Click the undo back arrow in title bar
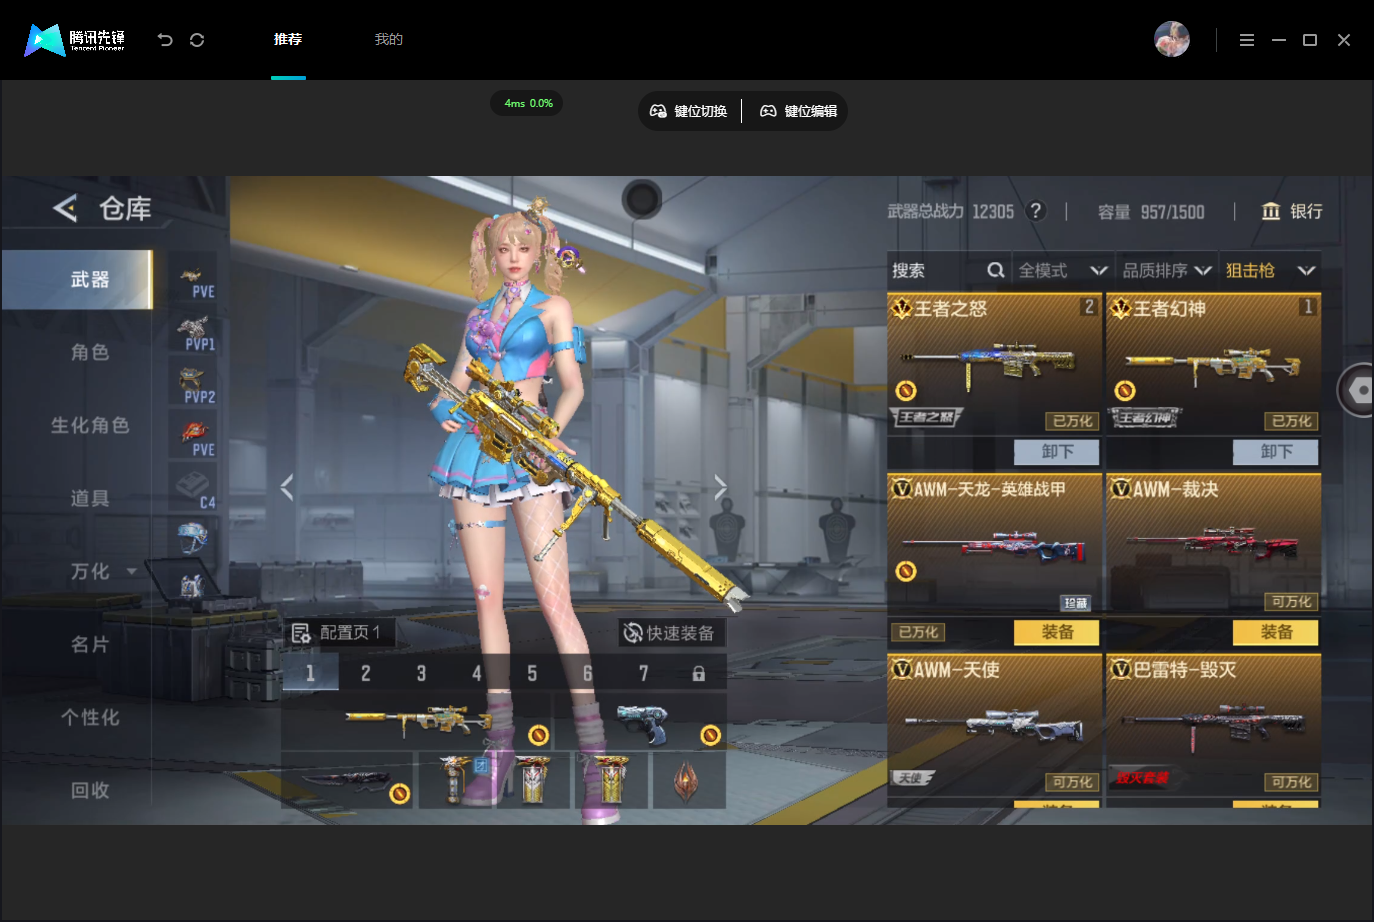 point(165,40)
